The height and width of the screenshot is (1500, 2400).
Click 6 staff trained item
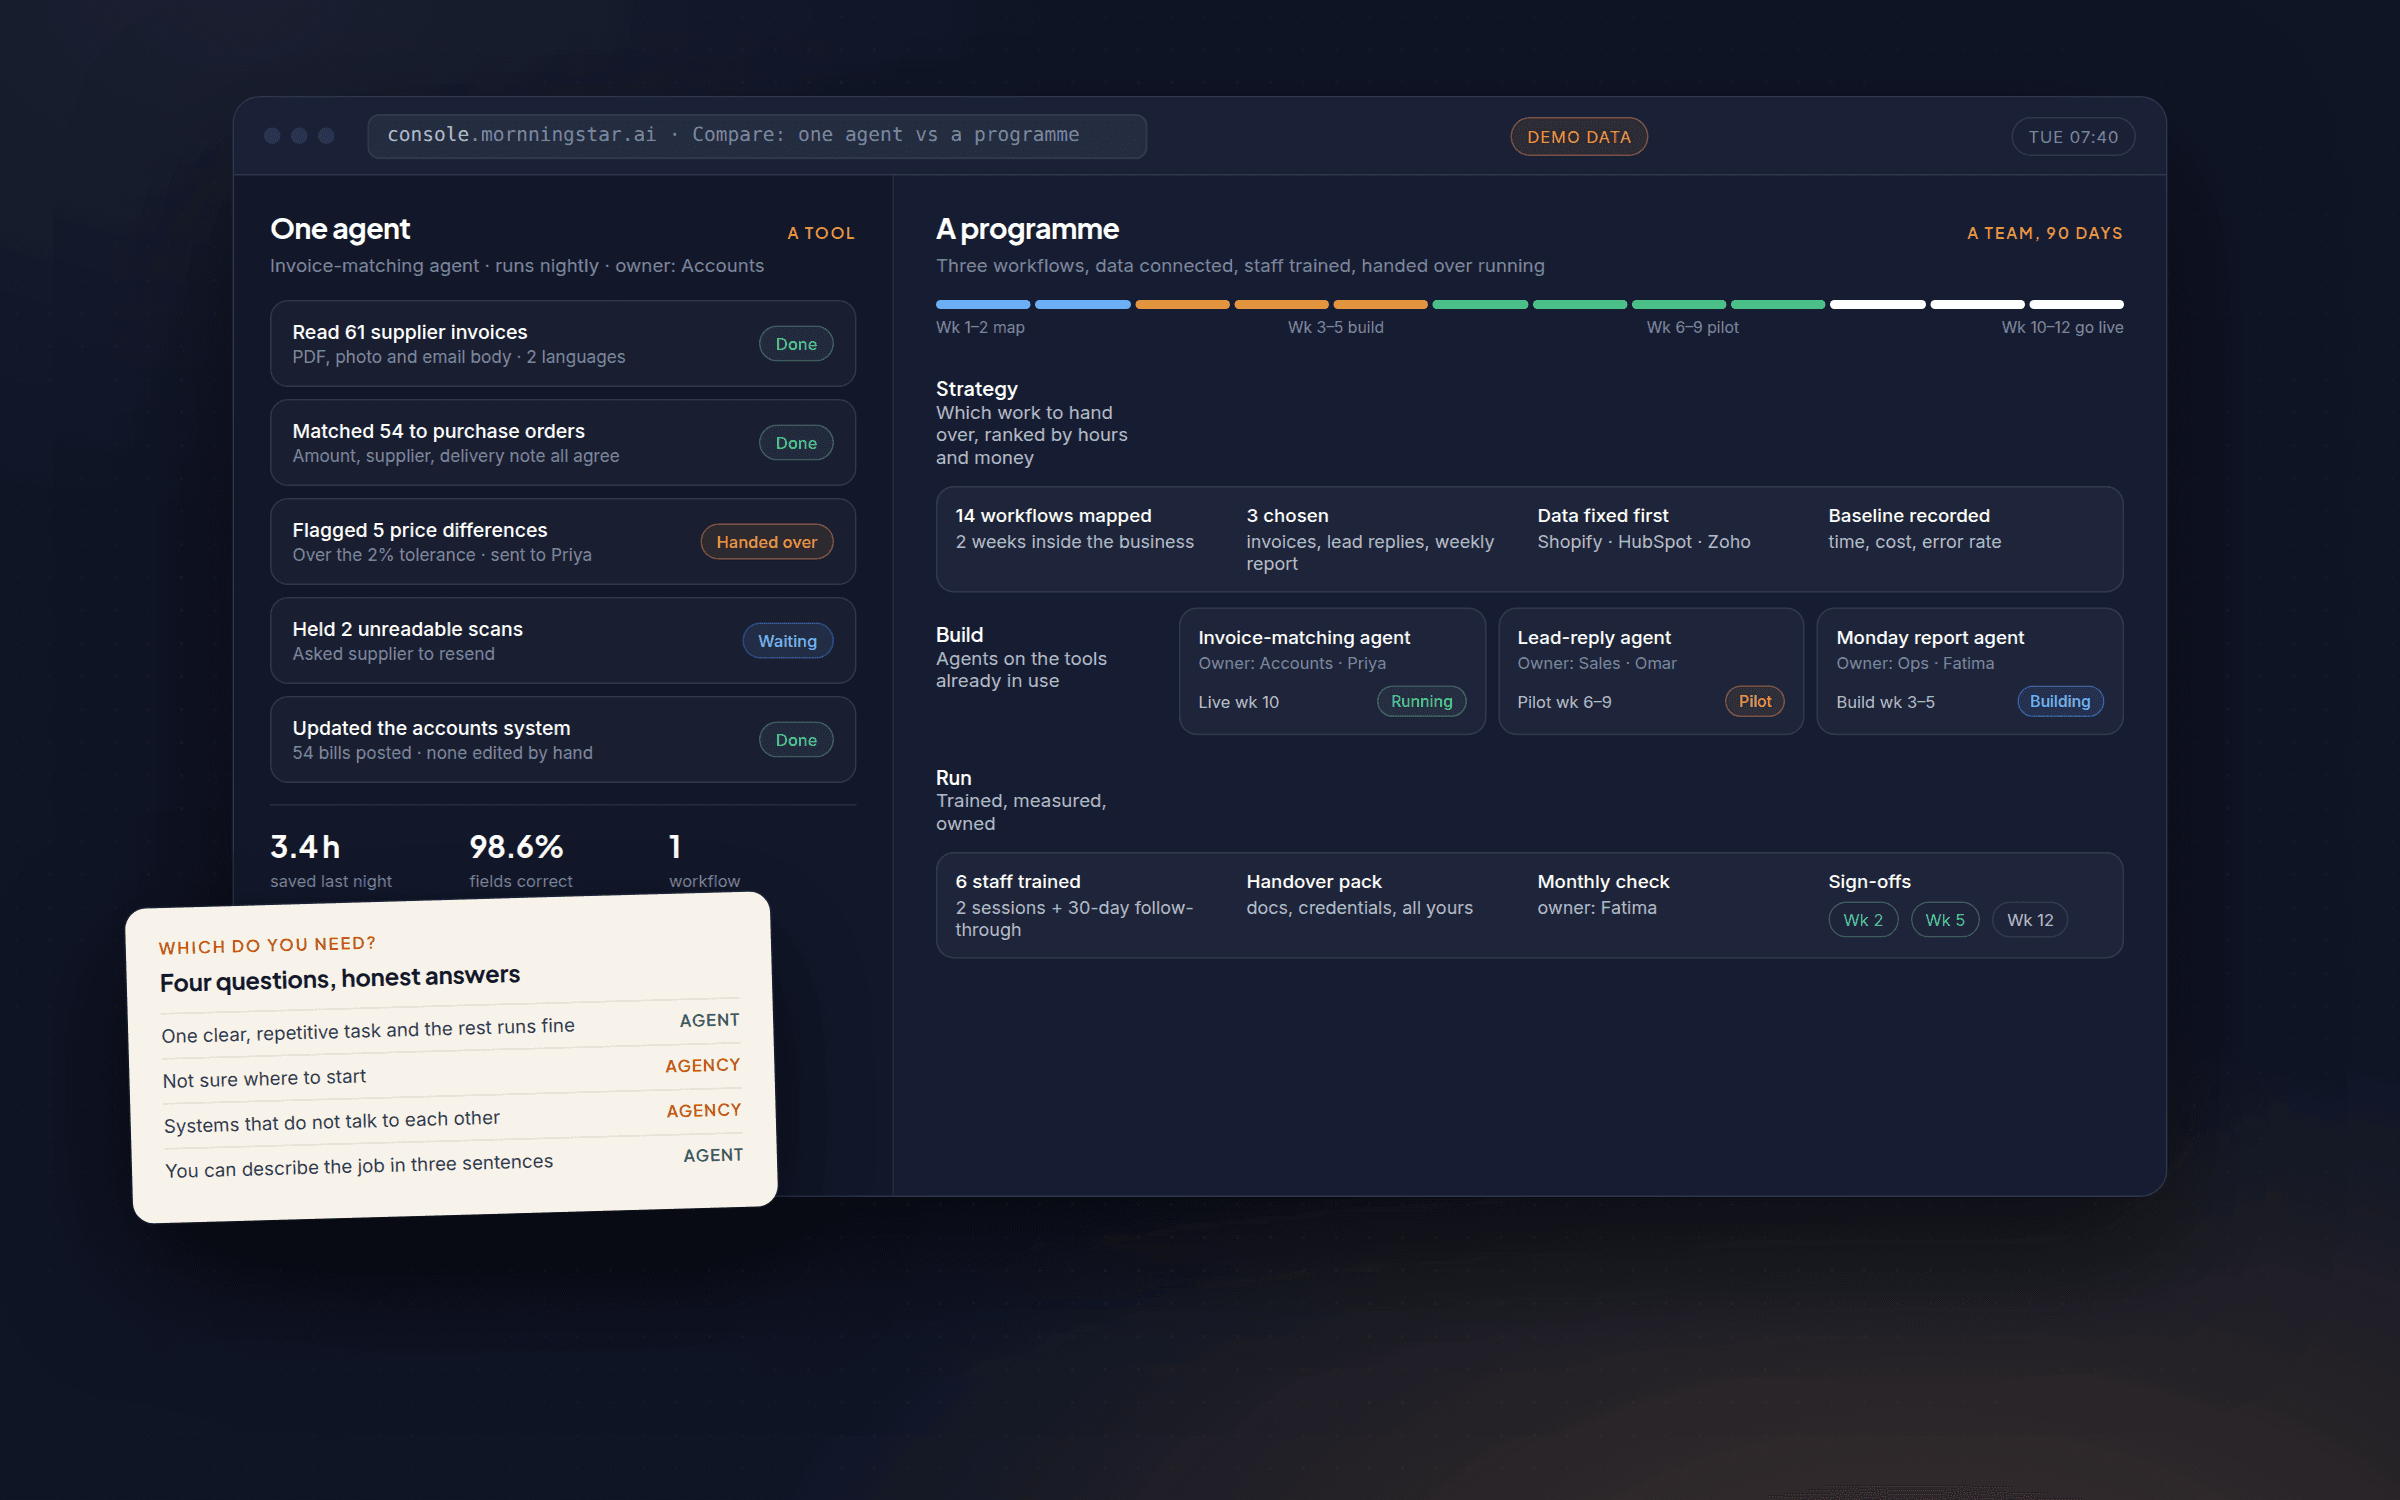(1075, 905)
